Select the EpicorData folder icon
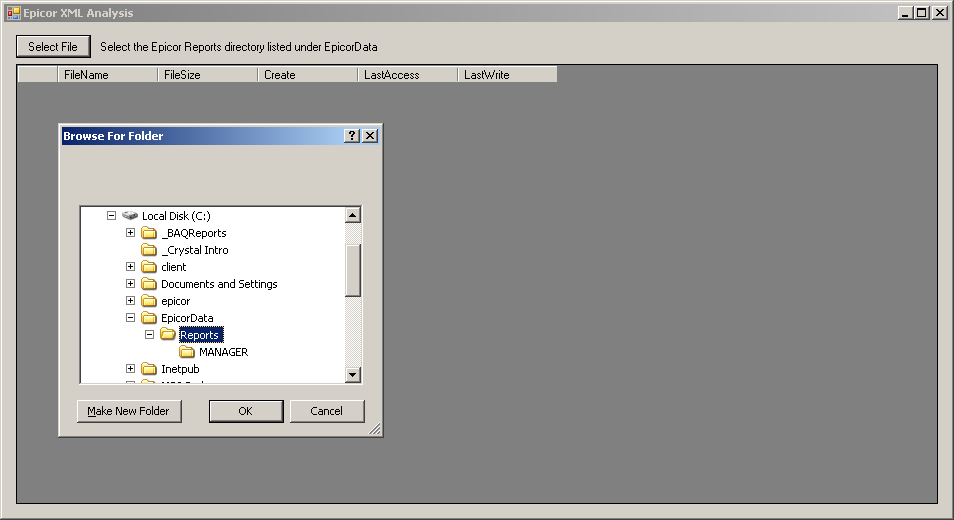The height and width of the screenshot is (520, 954). tap(148, 318)
